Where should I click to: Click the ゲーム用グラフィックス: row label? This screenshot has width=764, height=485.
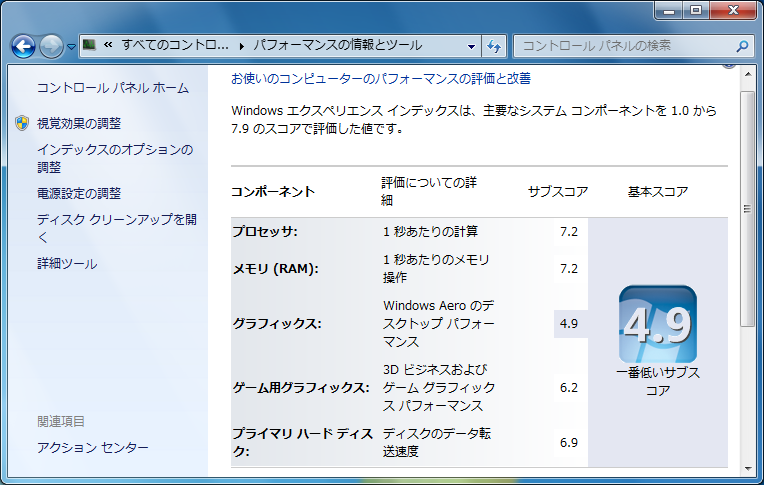[x=301, y=388]
